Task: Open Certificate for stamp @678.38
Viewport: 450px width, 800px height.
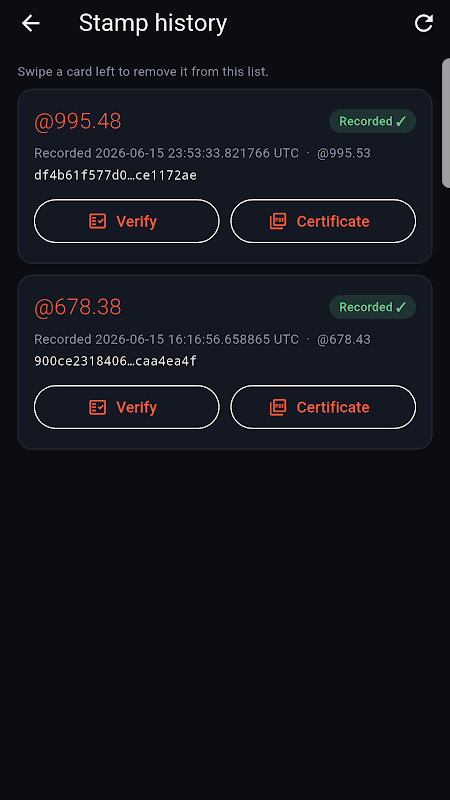Action: (323, 407)
